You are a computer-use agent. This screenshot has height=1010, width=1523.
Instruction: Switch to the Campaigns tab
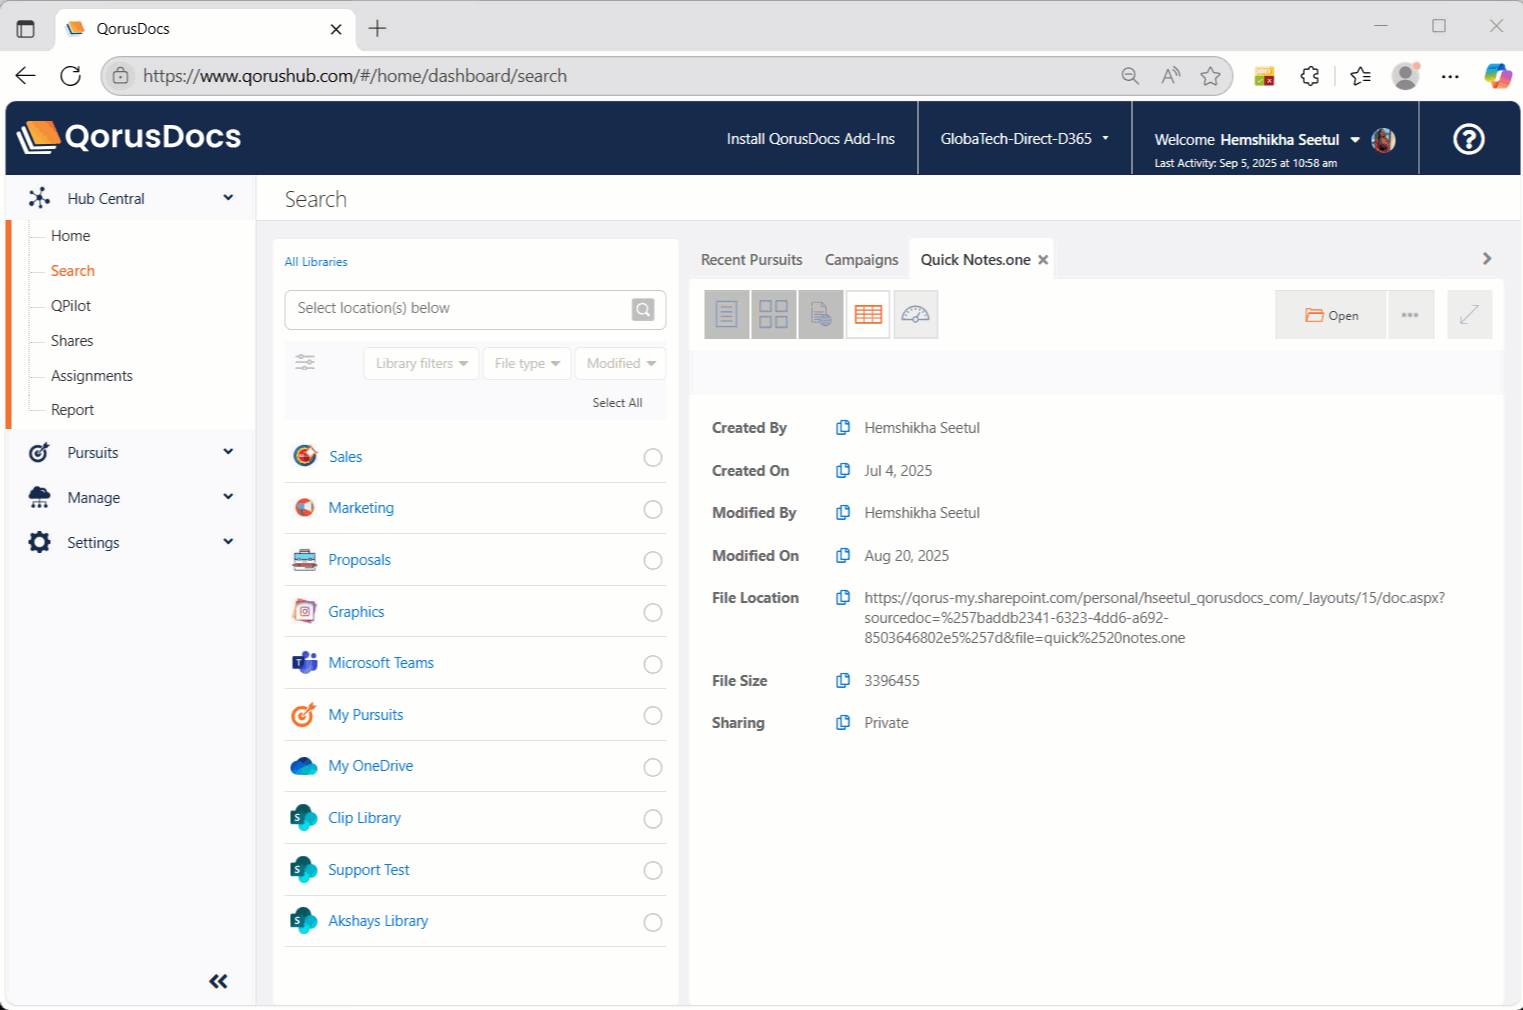(861, 260)
